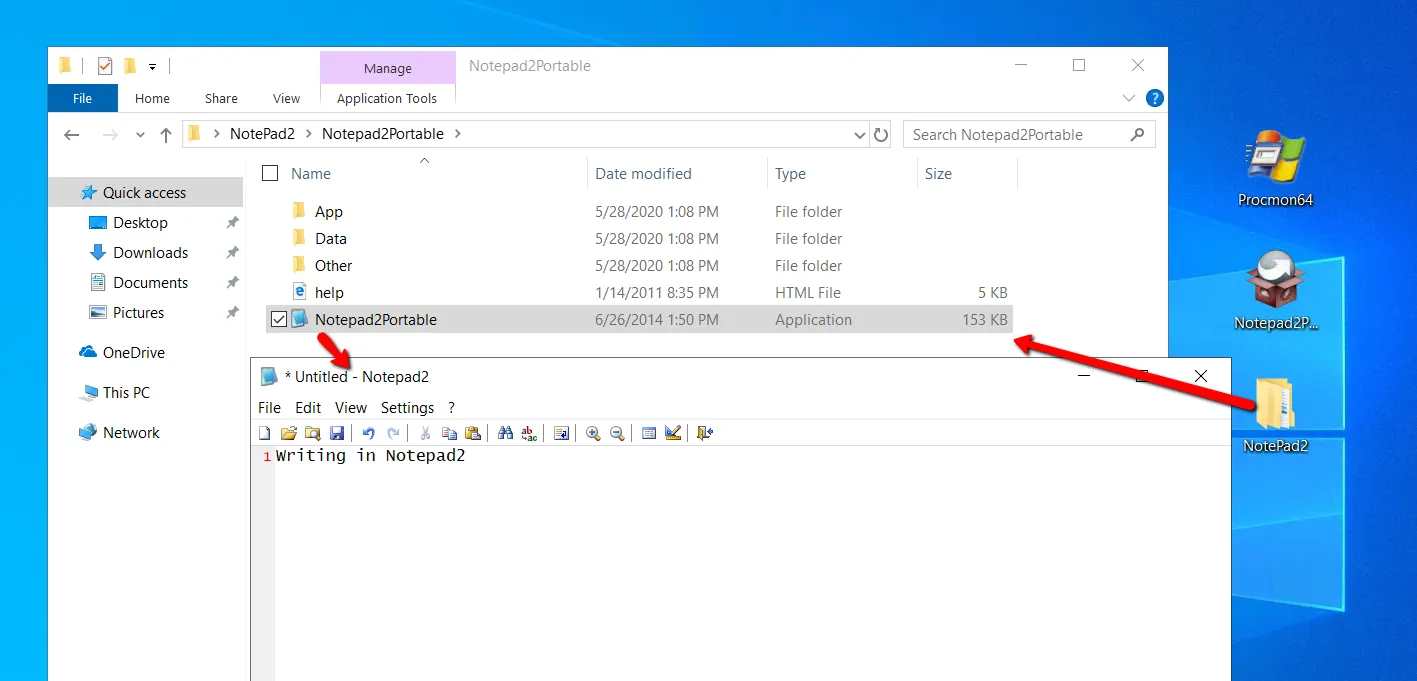Zoom in using the magnifier plus icon
This screenshot has width=1417, height=681.
pos(593,432)
